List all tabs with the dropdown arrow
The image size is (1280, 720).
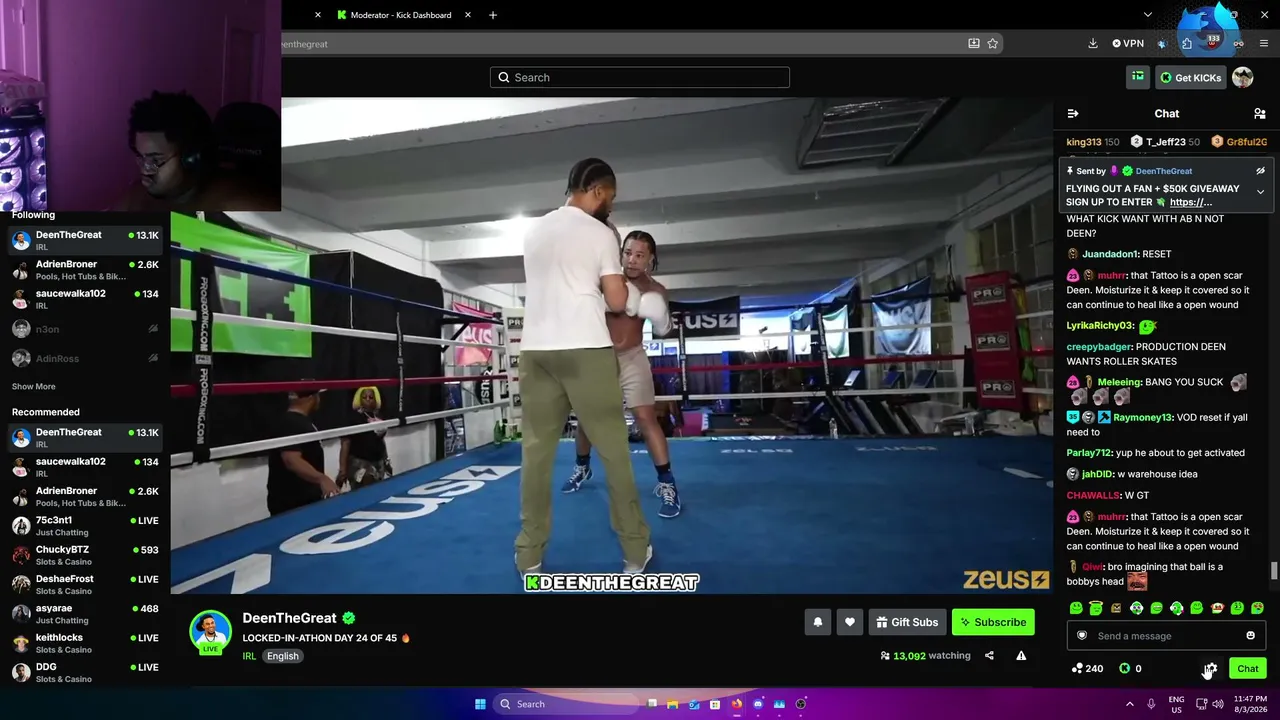[x=1148, y=15]
